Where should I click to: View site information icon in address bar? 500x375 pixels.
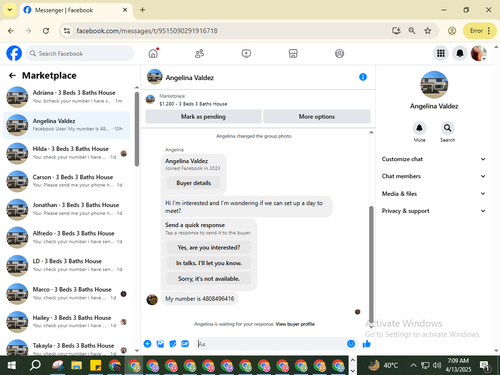(x=67, y=31)
